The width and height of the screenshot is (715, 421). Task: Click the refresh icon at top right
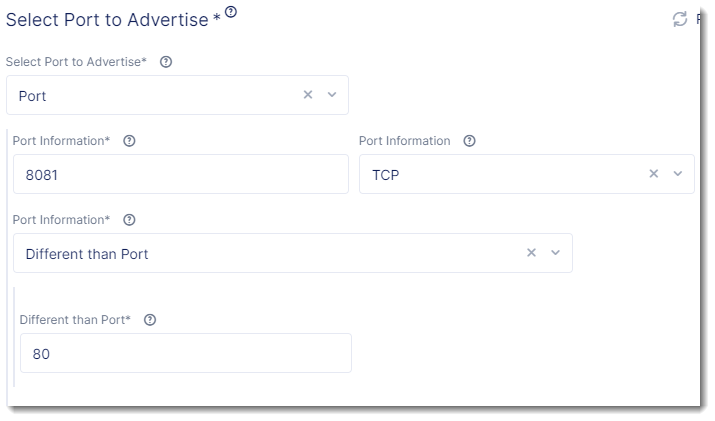click(680, 19)
